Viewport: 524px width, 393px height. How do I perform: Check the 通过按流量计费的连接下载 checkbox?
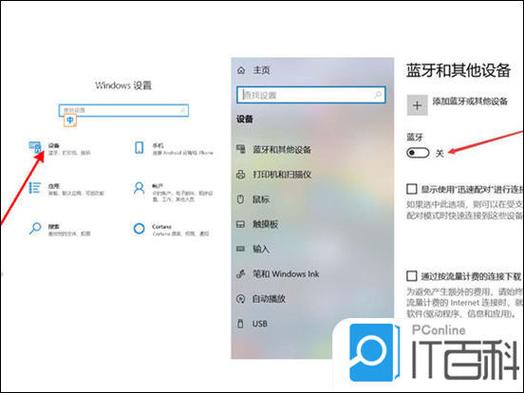click(412, 276)
